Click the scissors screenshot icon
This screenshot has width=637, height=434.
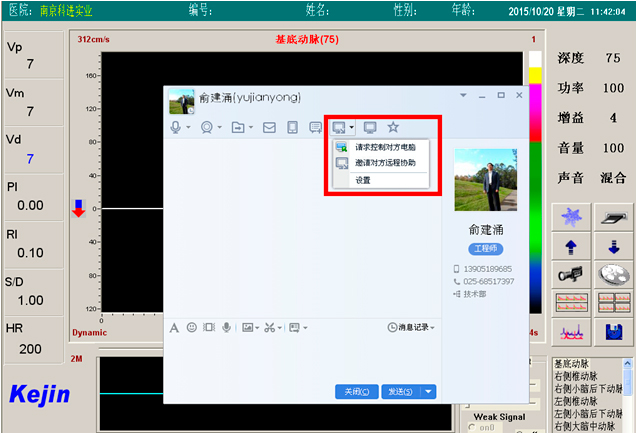pyautogui.click(x=270, y=327)
